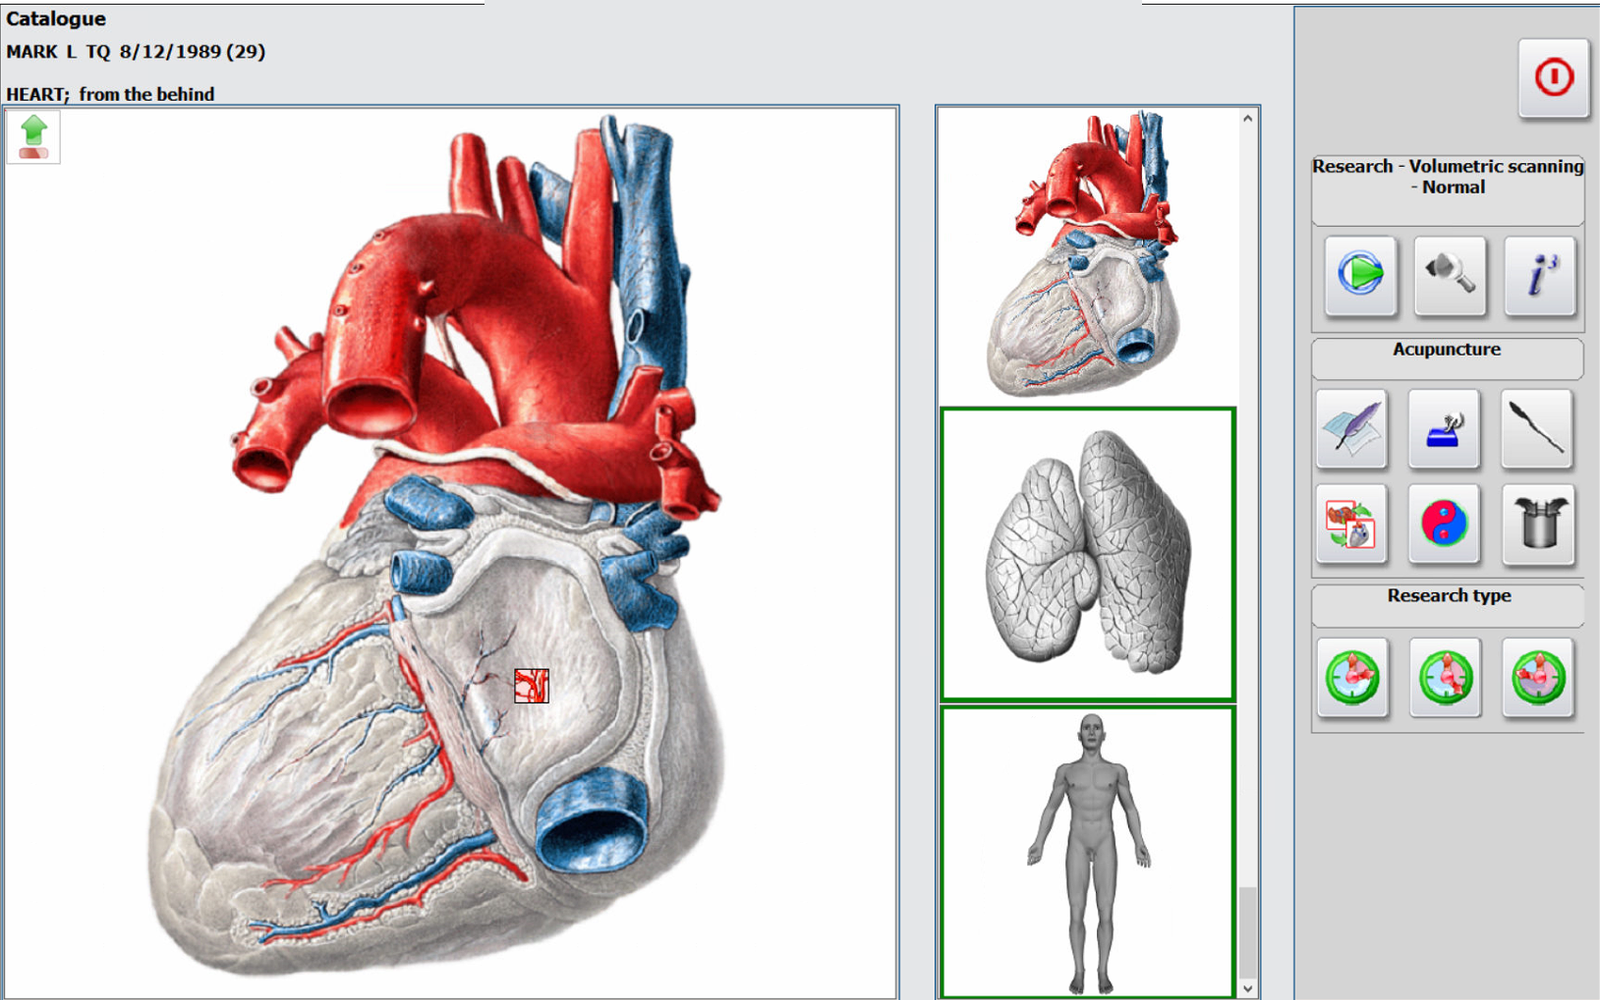Click the Research - Volumetric scanning label
The height and width of the screenshot is (1000, 1600).
pos(1447,177)
